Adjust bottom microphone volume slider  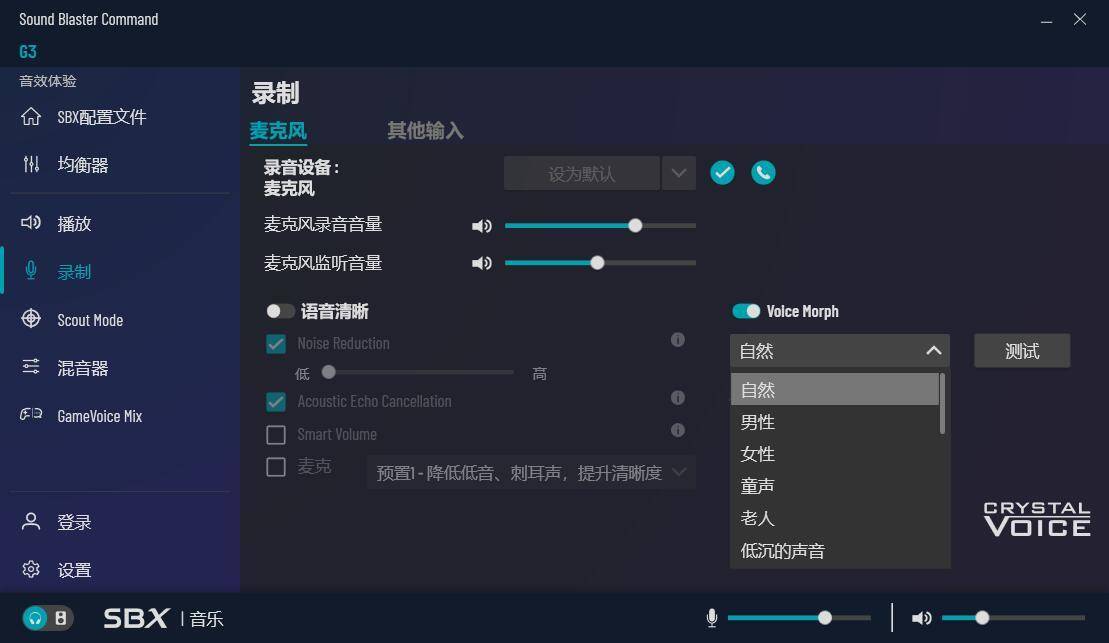point(799,618)
